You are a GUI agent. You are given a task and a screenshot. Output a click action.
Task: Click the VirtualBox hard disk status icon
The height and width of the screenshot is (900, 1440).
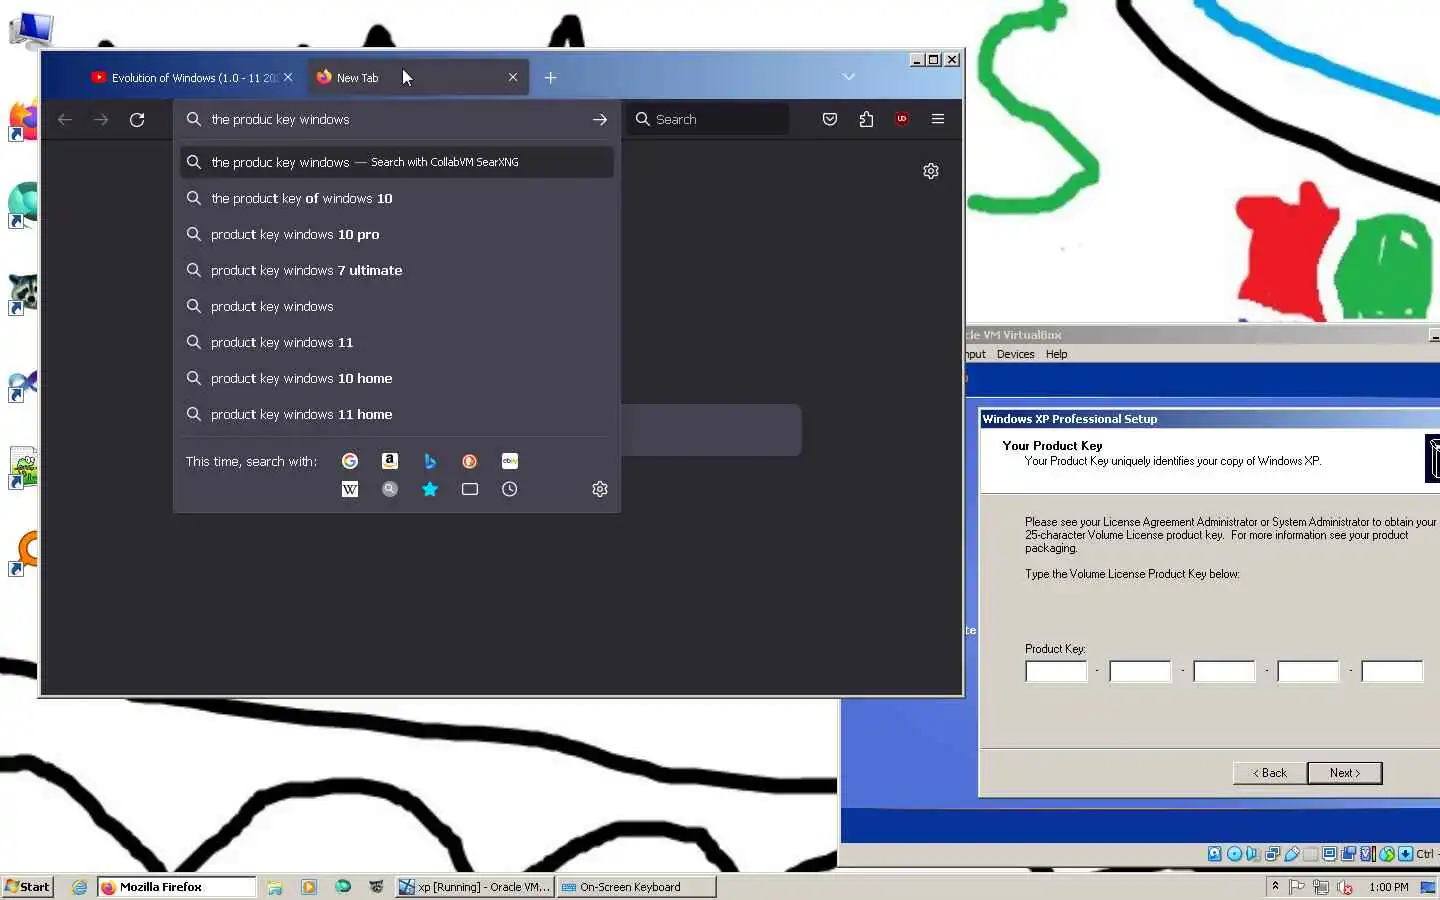[x=1214, y=854]
